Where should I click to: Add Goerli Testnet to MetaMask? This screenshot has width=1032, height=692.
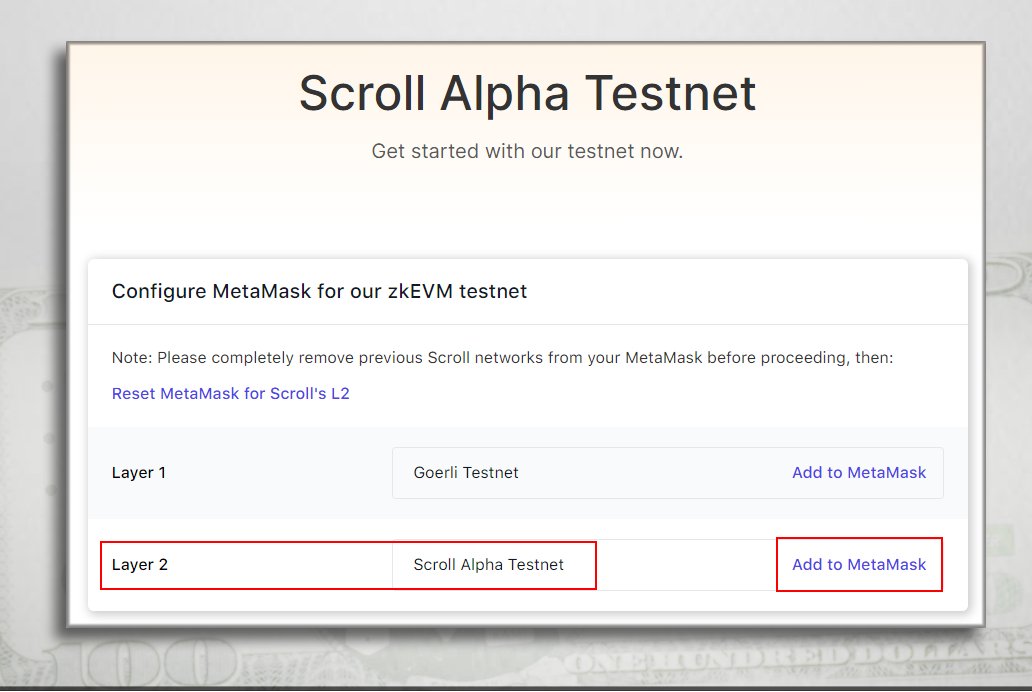[x=859, y=472]
